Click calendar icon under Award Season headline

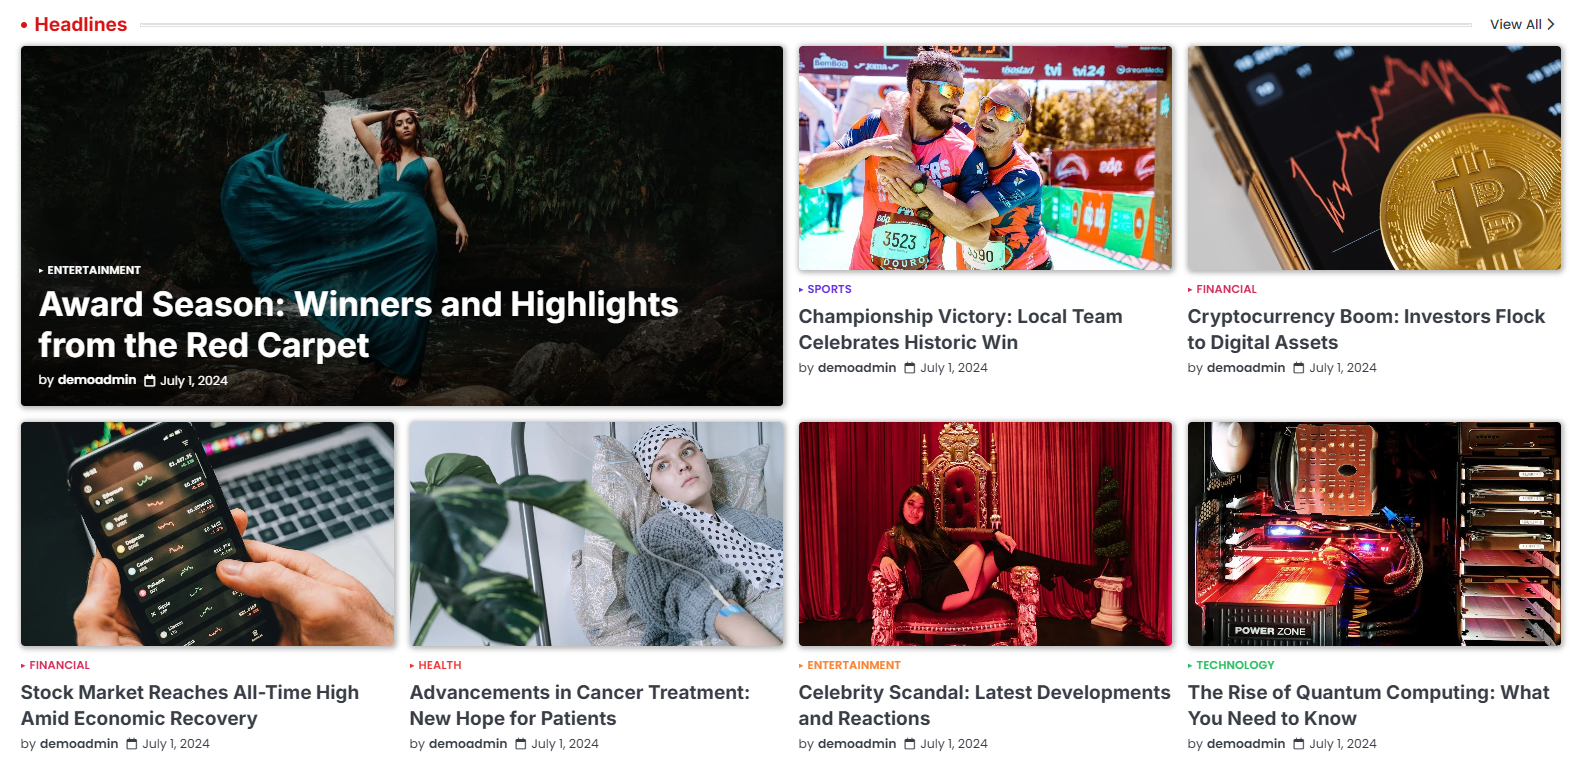pyautogui.click(x=150, y=381)
